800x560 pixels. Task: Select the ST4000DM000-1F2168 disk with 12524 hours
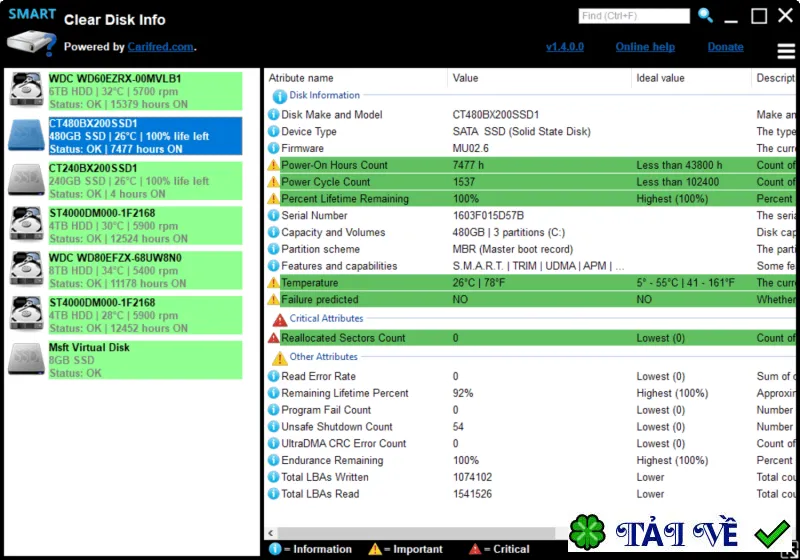point(145,226)
